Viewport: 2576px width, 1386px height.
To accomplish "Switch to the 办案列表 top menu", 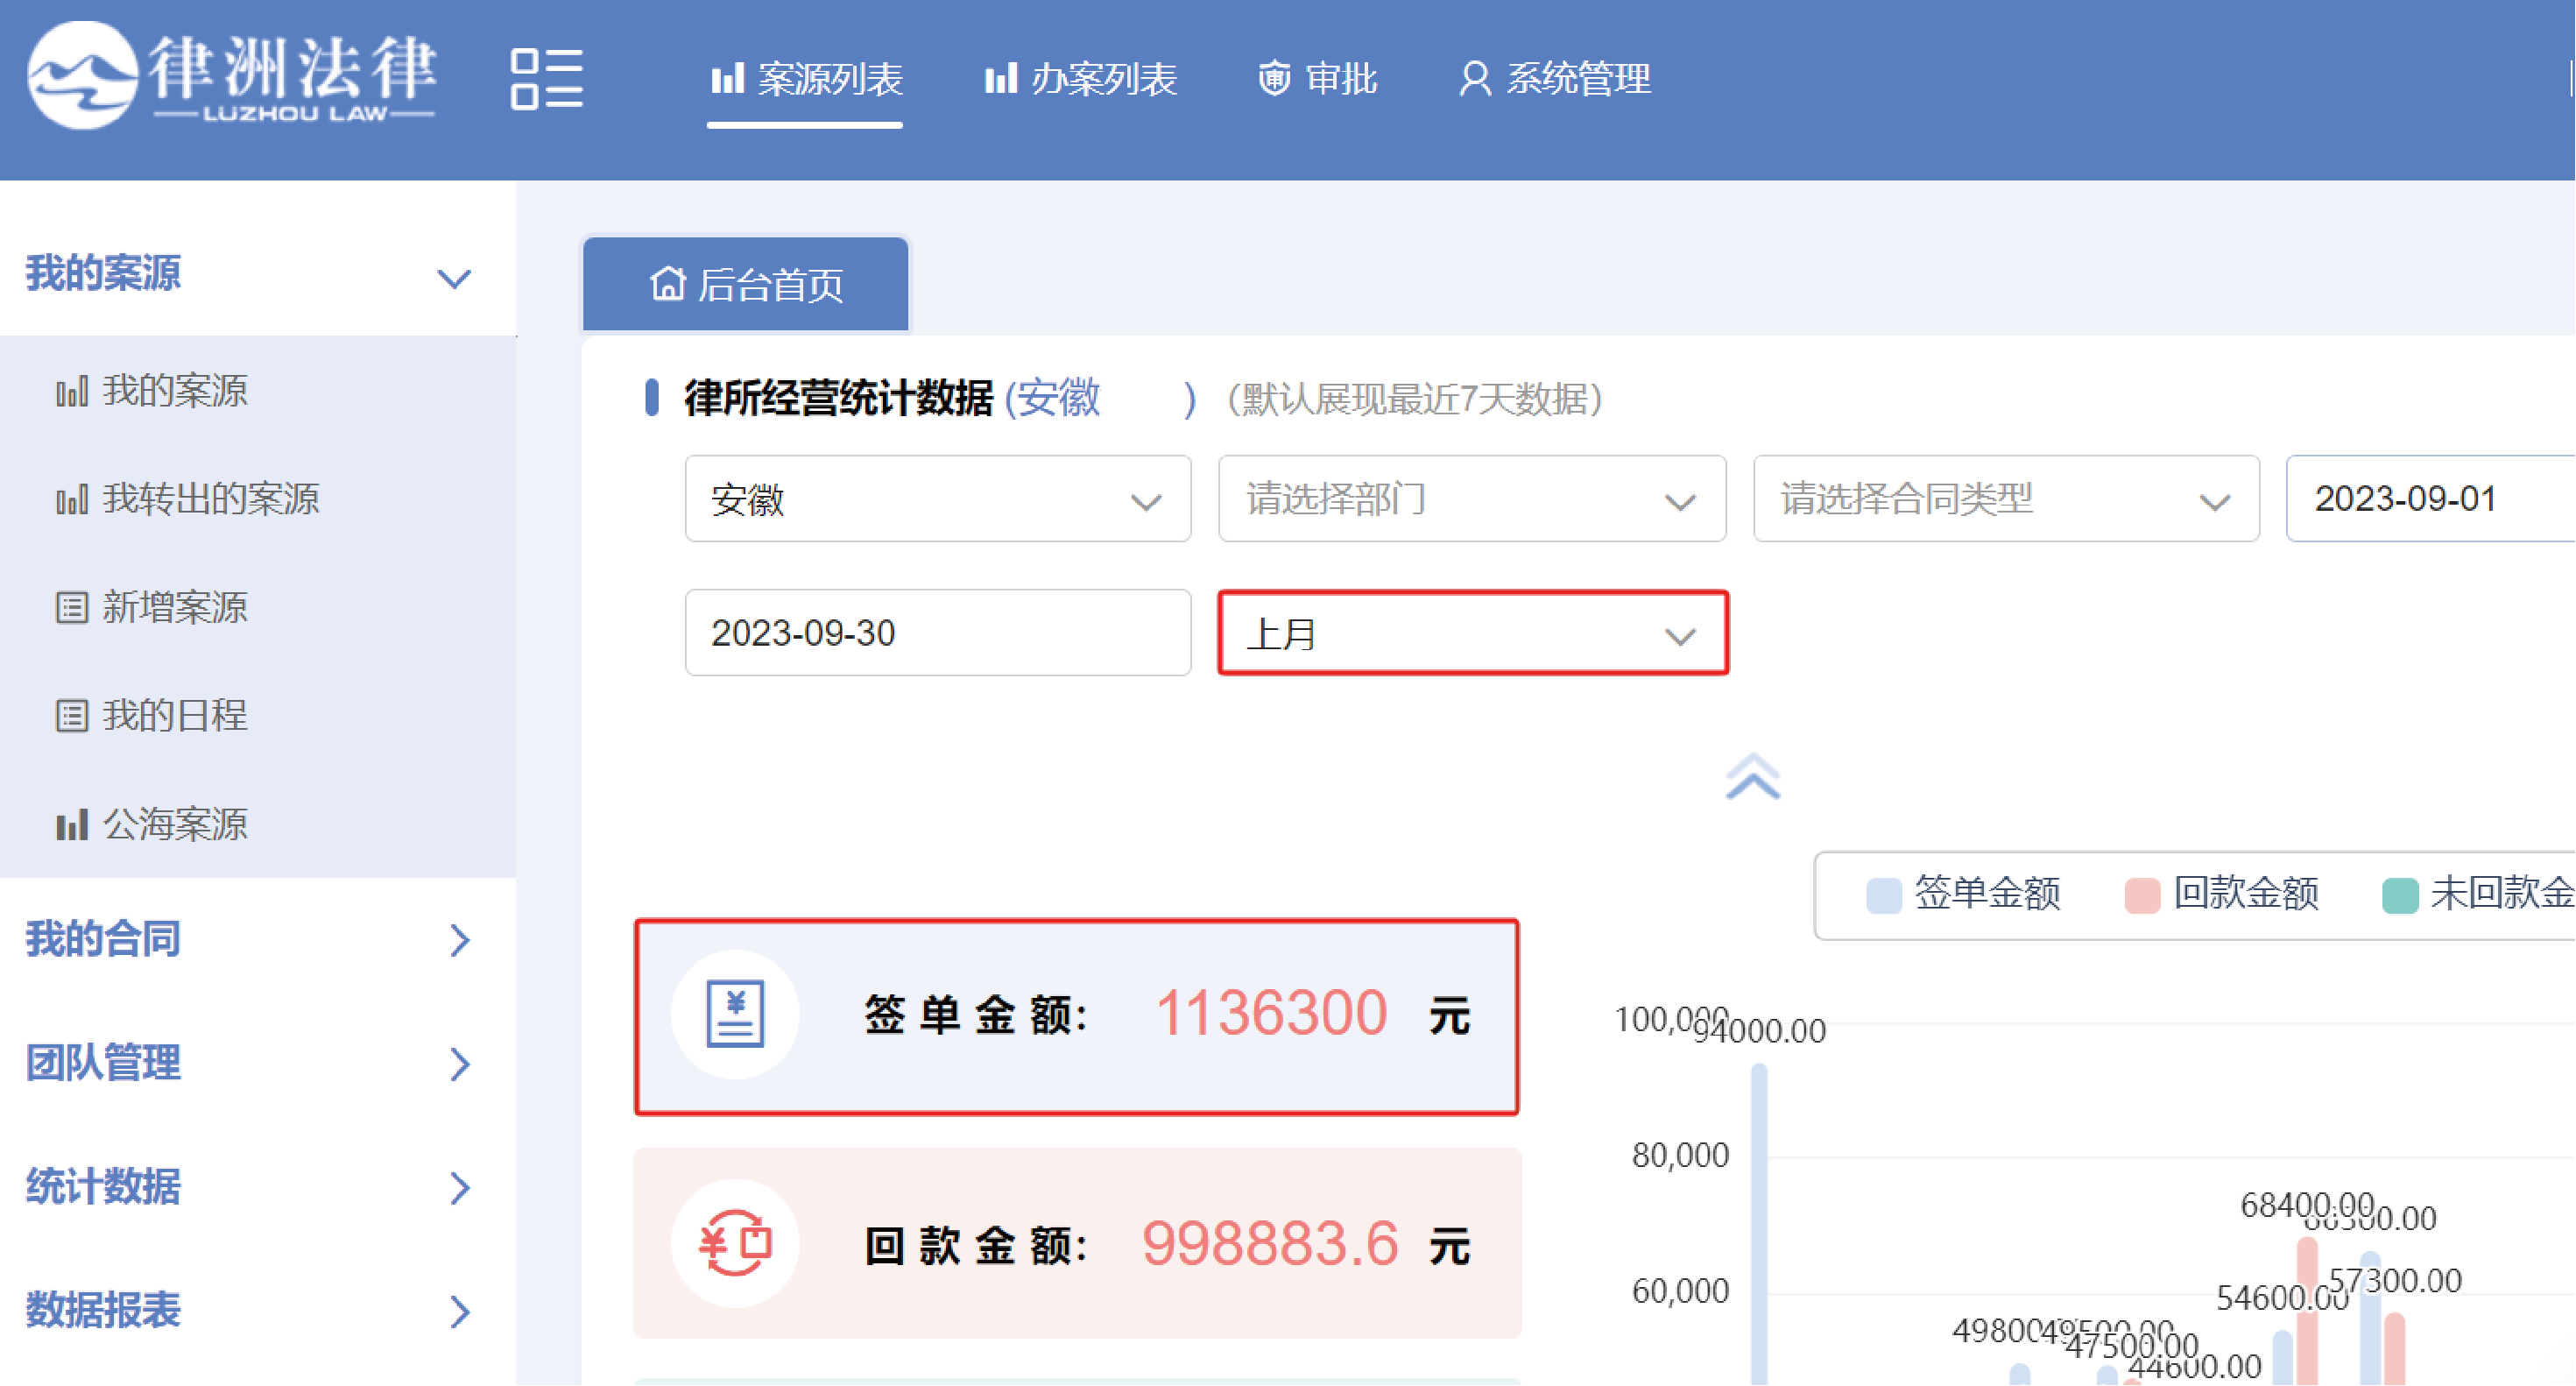I will (x=1081, y=78).
